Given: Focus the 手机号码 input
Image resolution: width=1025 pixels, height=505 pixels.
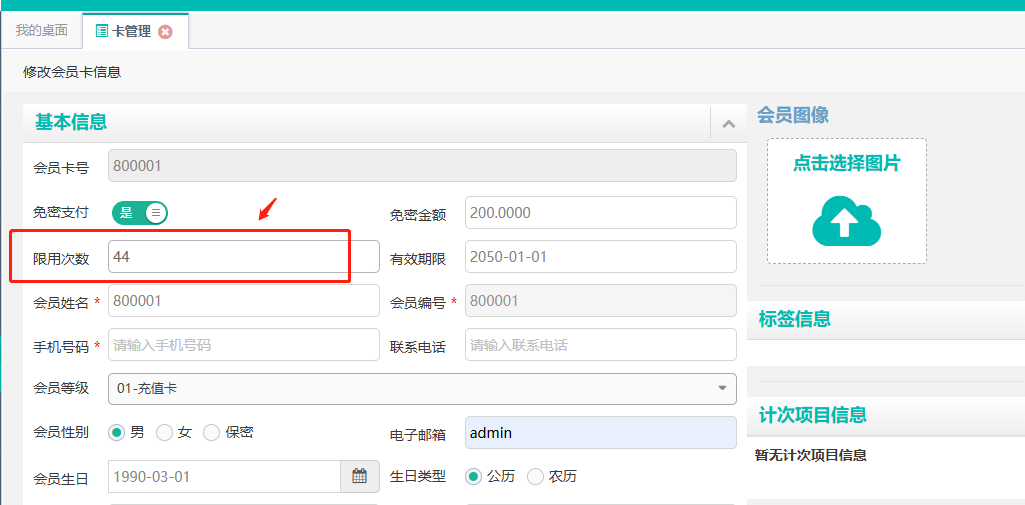Looking at the screenshot, I should point(244,345).
